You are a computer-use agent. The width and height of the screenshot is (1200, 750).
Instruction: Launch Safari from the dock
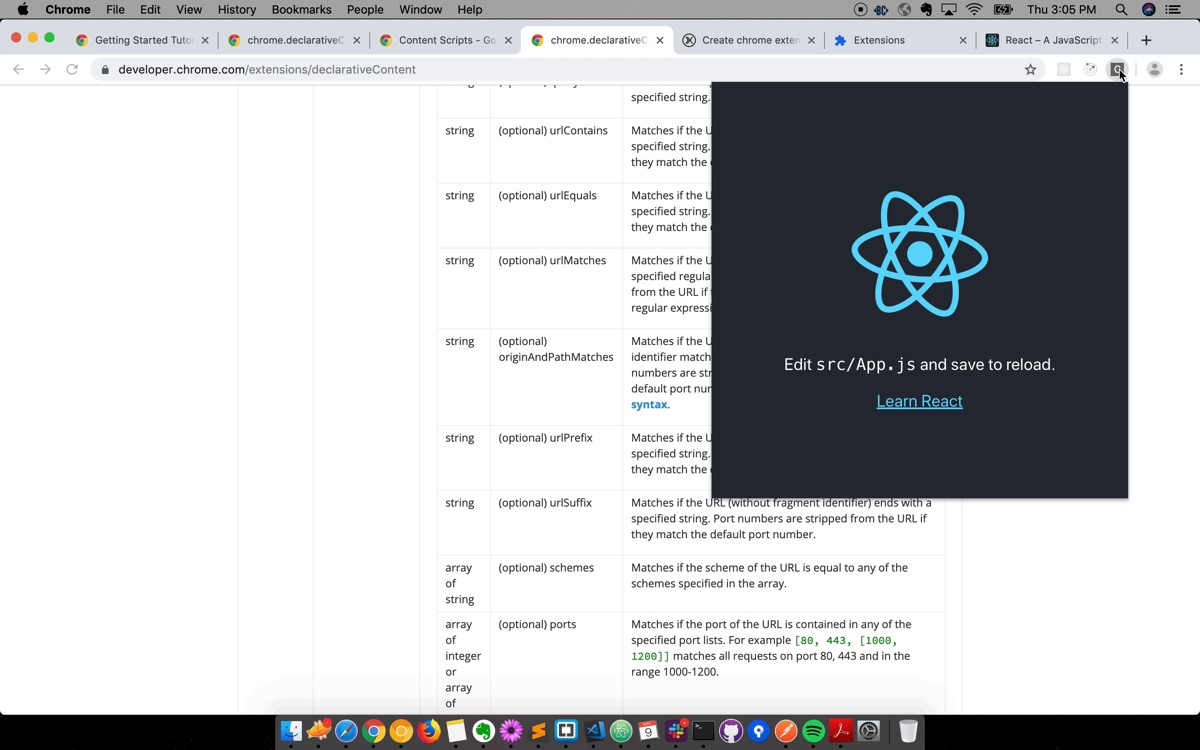point(346,731)
